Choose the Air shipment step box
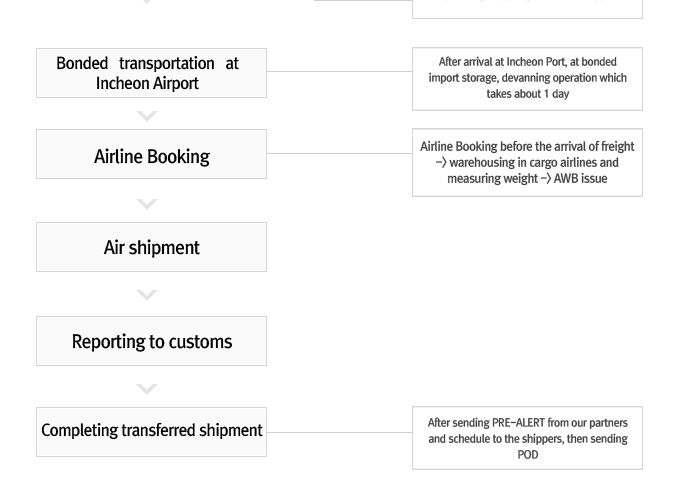 [x=151, y=247]
